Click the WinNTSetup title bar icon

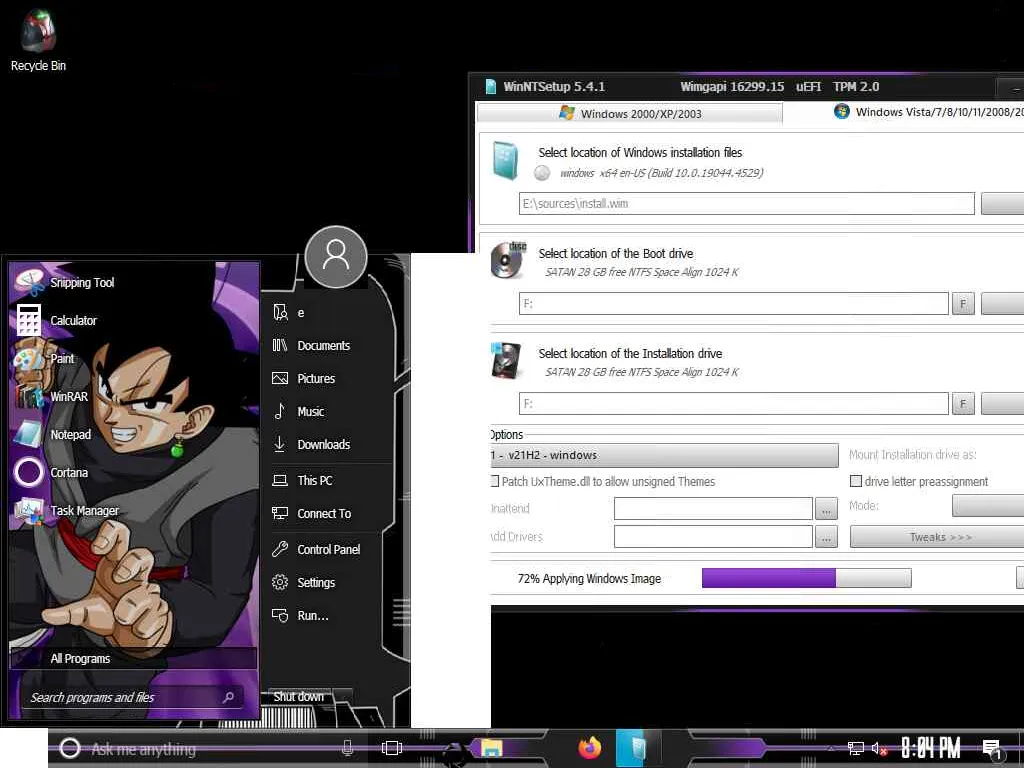tap(490, 86)
